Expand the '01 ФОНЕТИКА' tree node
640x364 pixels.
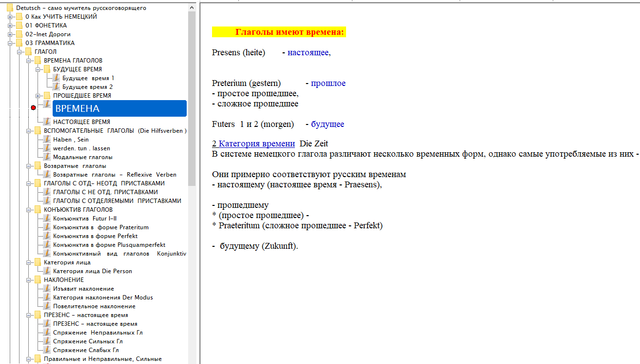click(10, 25)
